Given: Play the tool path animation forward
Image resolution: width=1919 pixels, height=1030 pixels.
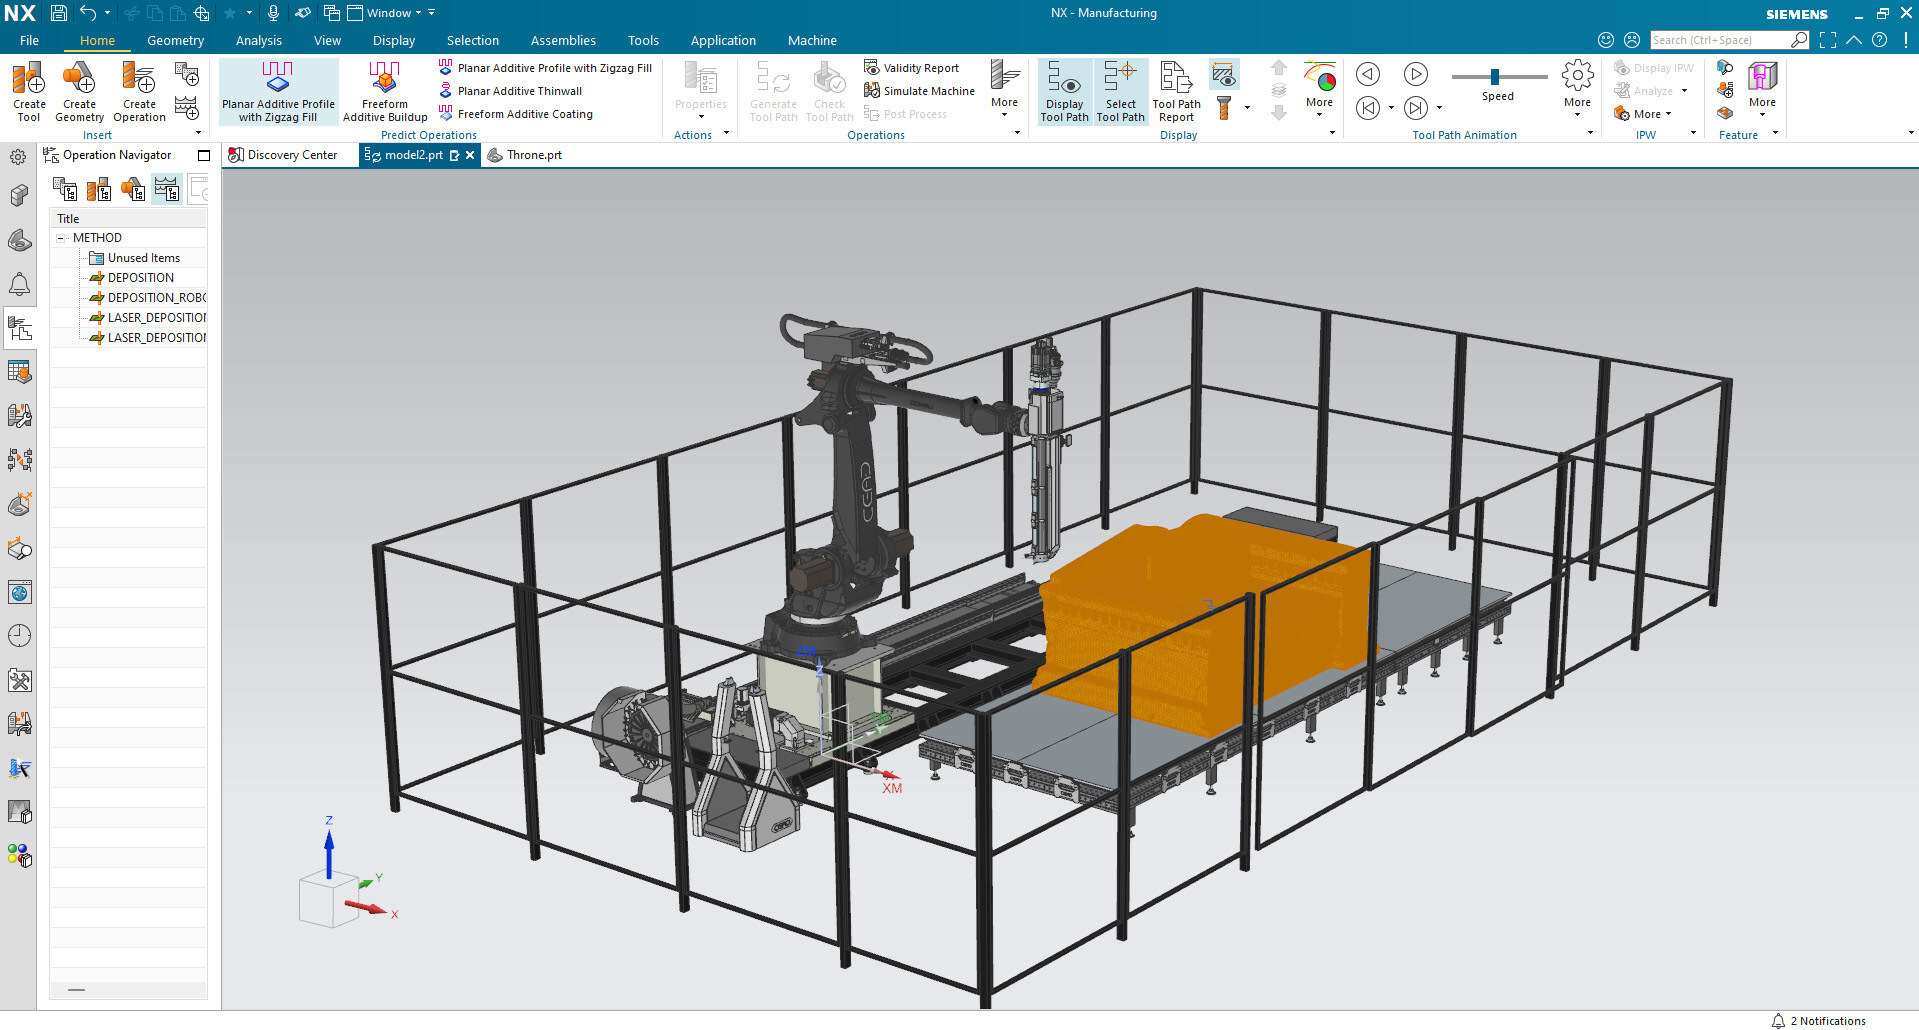Looking at the screenshot, I should click(1415, 74).
